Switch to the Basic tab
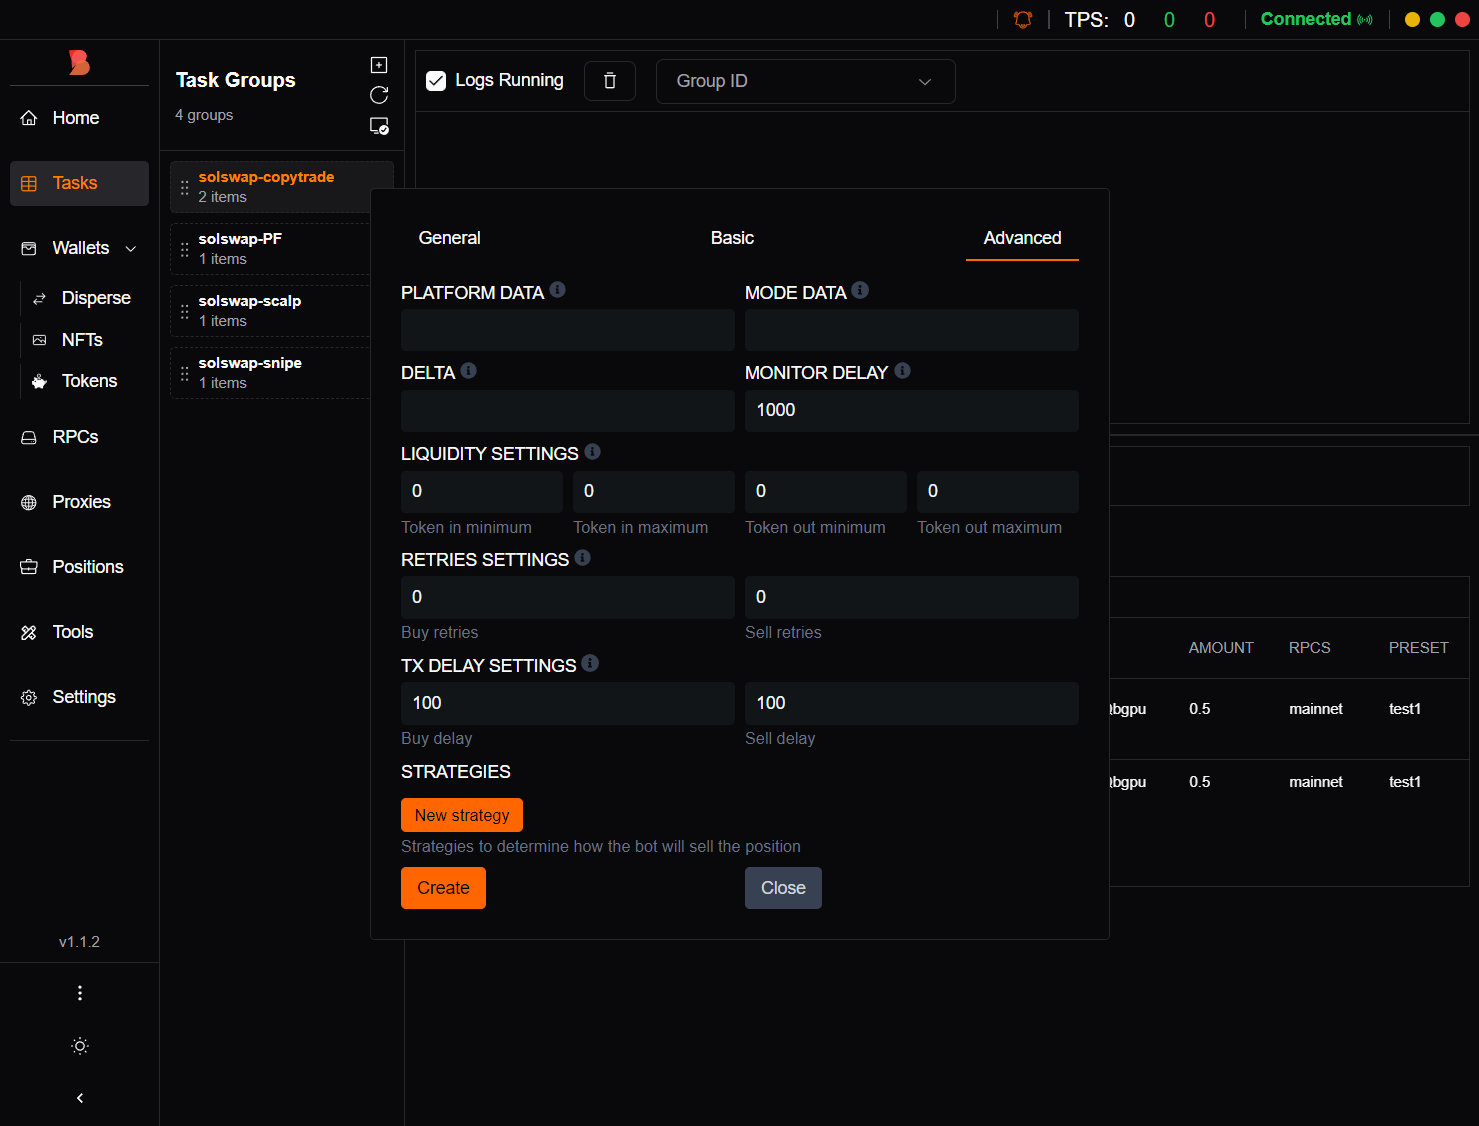This screenshot has height=1126, width=1479. [x=732, y=238]
